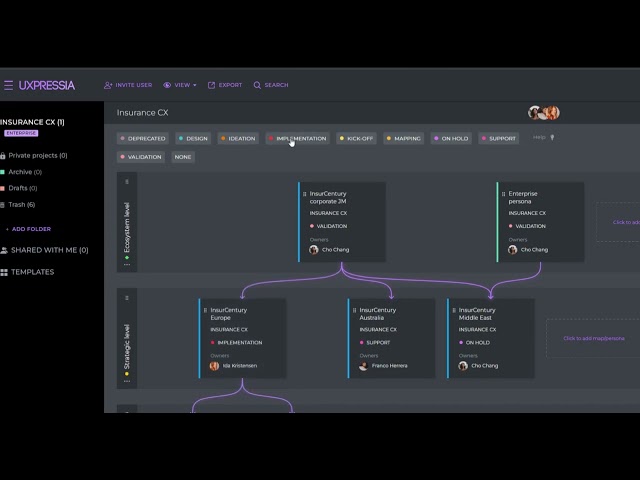Click drag handle on InsurCentury Middle East card
This screenshot has width=640, height=480.
(x=454, y=310)
